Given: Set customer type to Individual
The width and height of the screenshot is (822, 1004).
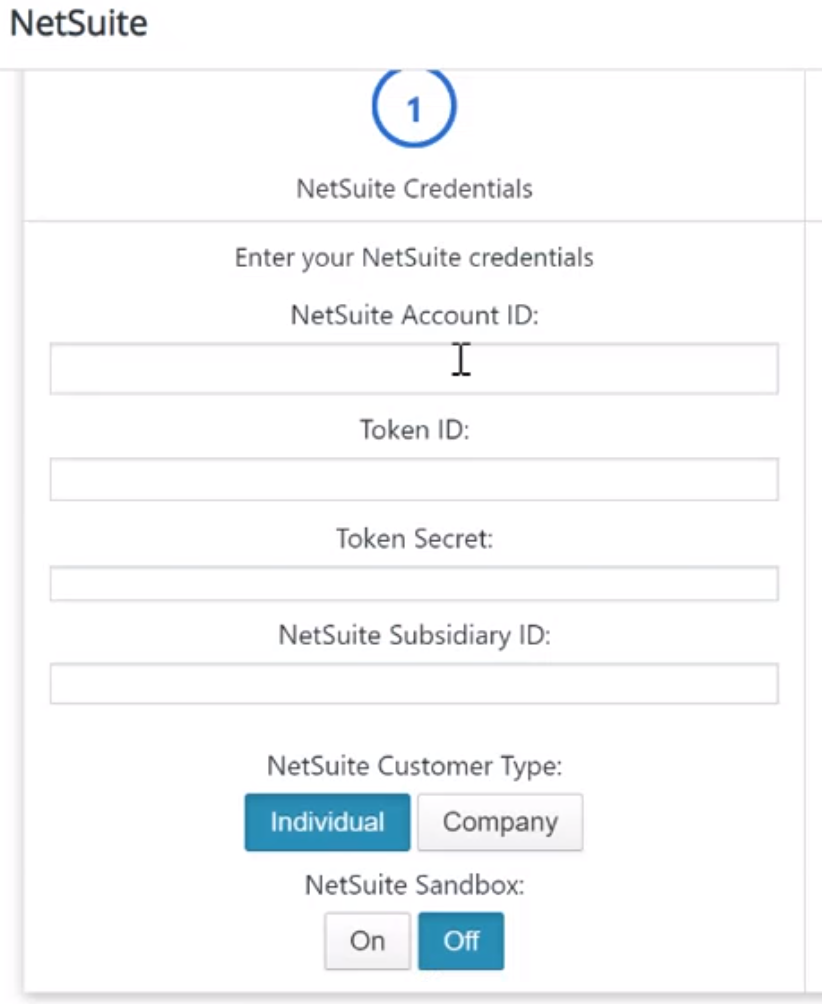Looking at the screenshot, I should click(327, 822).
